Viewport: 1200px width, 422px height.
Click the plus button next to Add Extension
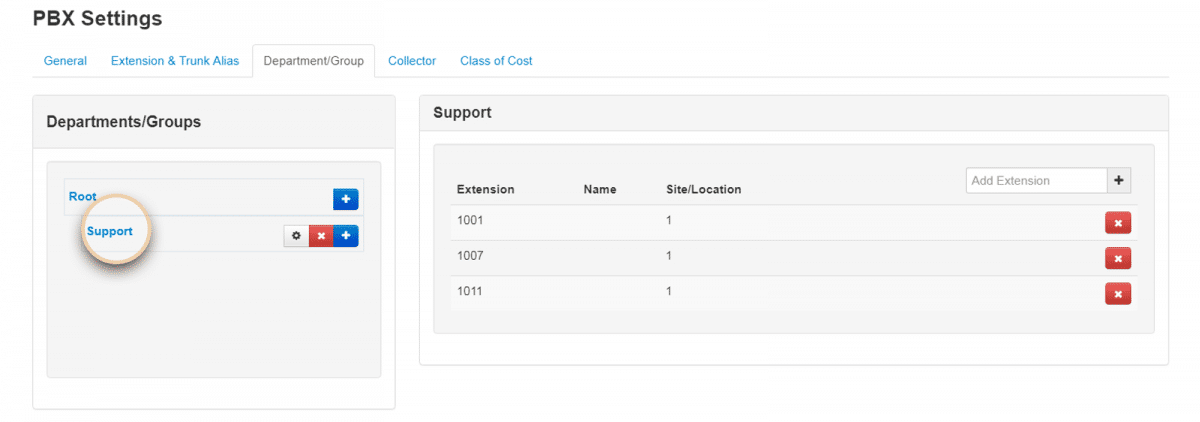pos(1119,181)
